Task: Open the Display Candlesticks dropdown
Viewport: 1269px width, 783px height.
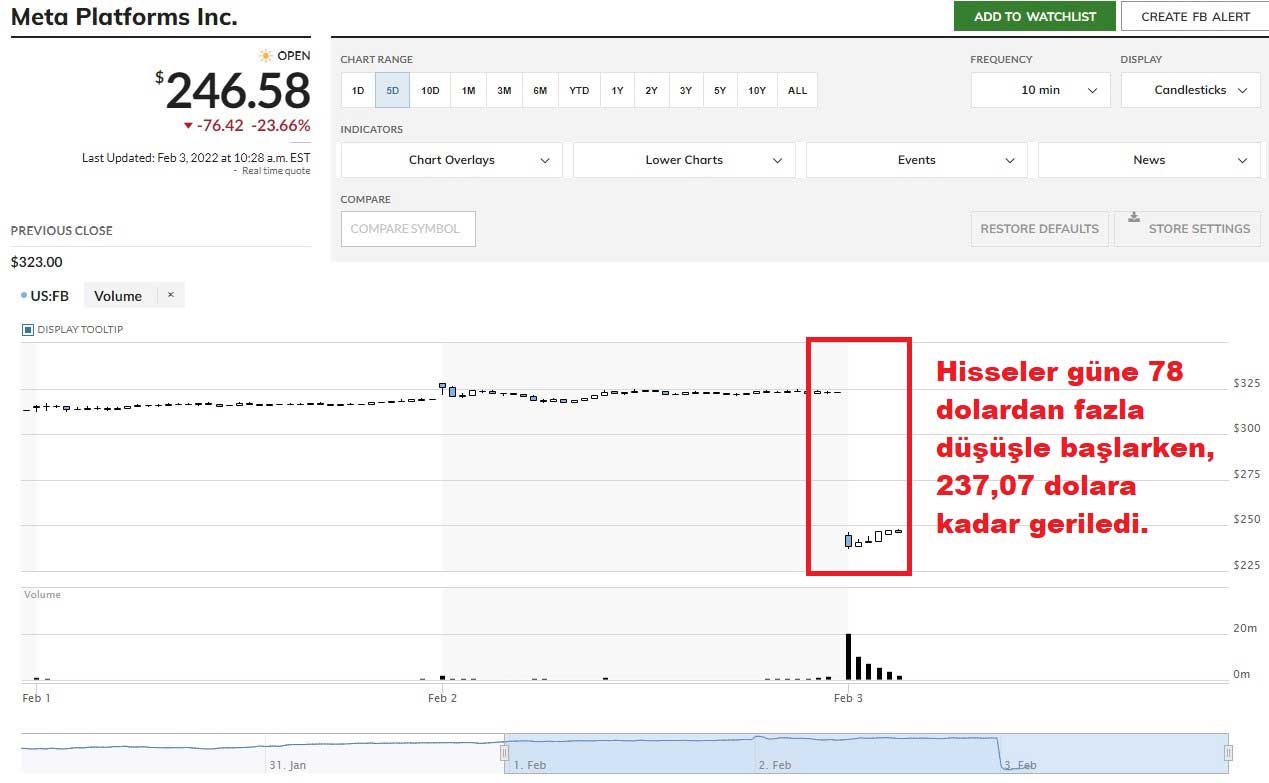Action: (x=1190, y=90)
